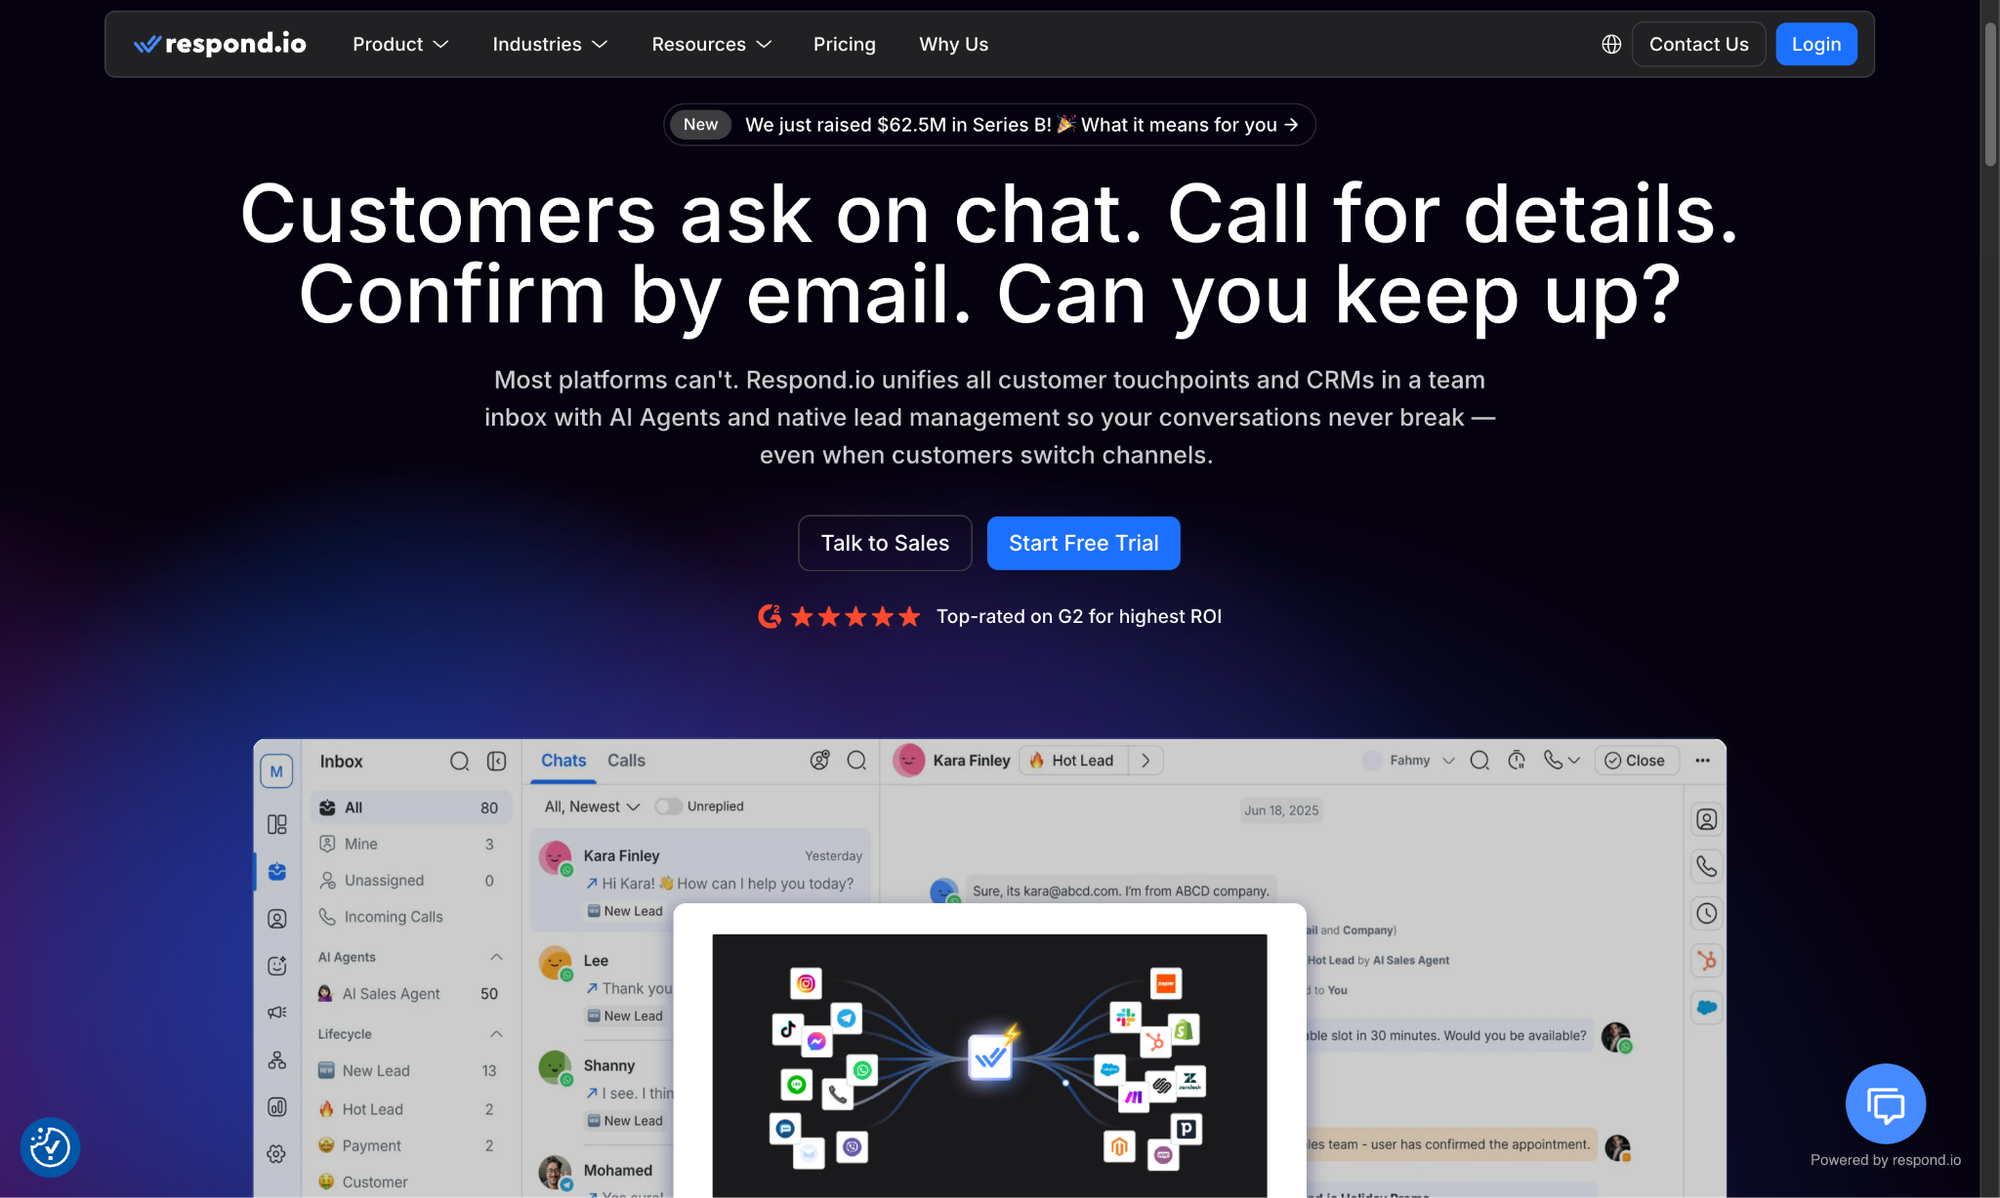Click the contacts icon in left rail
The width and height of the screenshot is (2000, 1198).
(x=277, y=918)
